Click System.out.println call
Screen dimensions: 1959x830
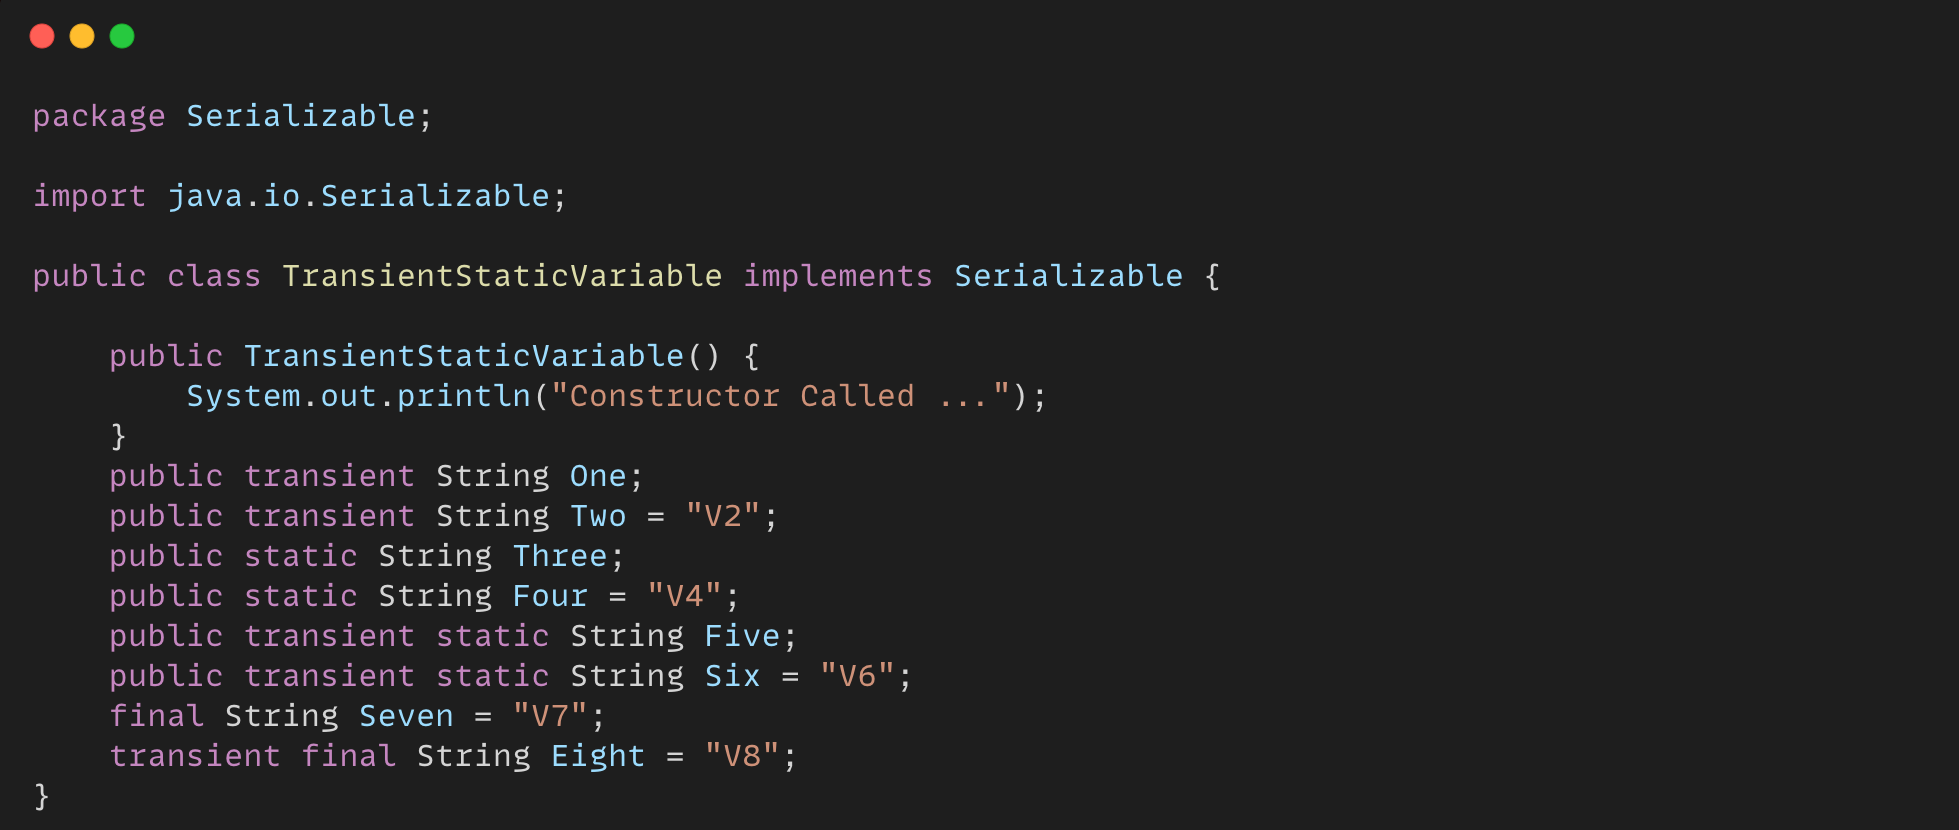(x=358, y=396)
